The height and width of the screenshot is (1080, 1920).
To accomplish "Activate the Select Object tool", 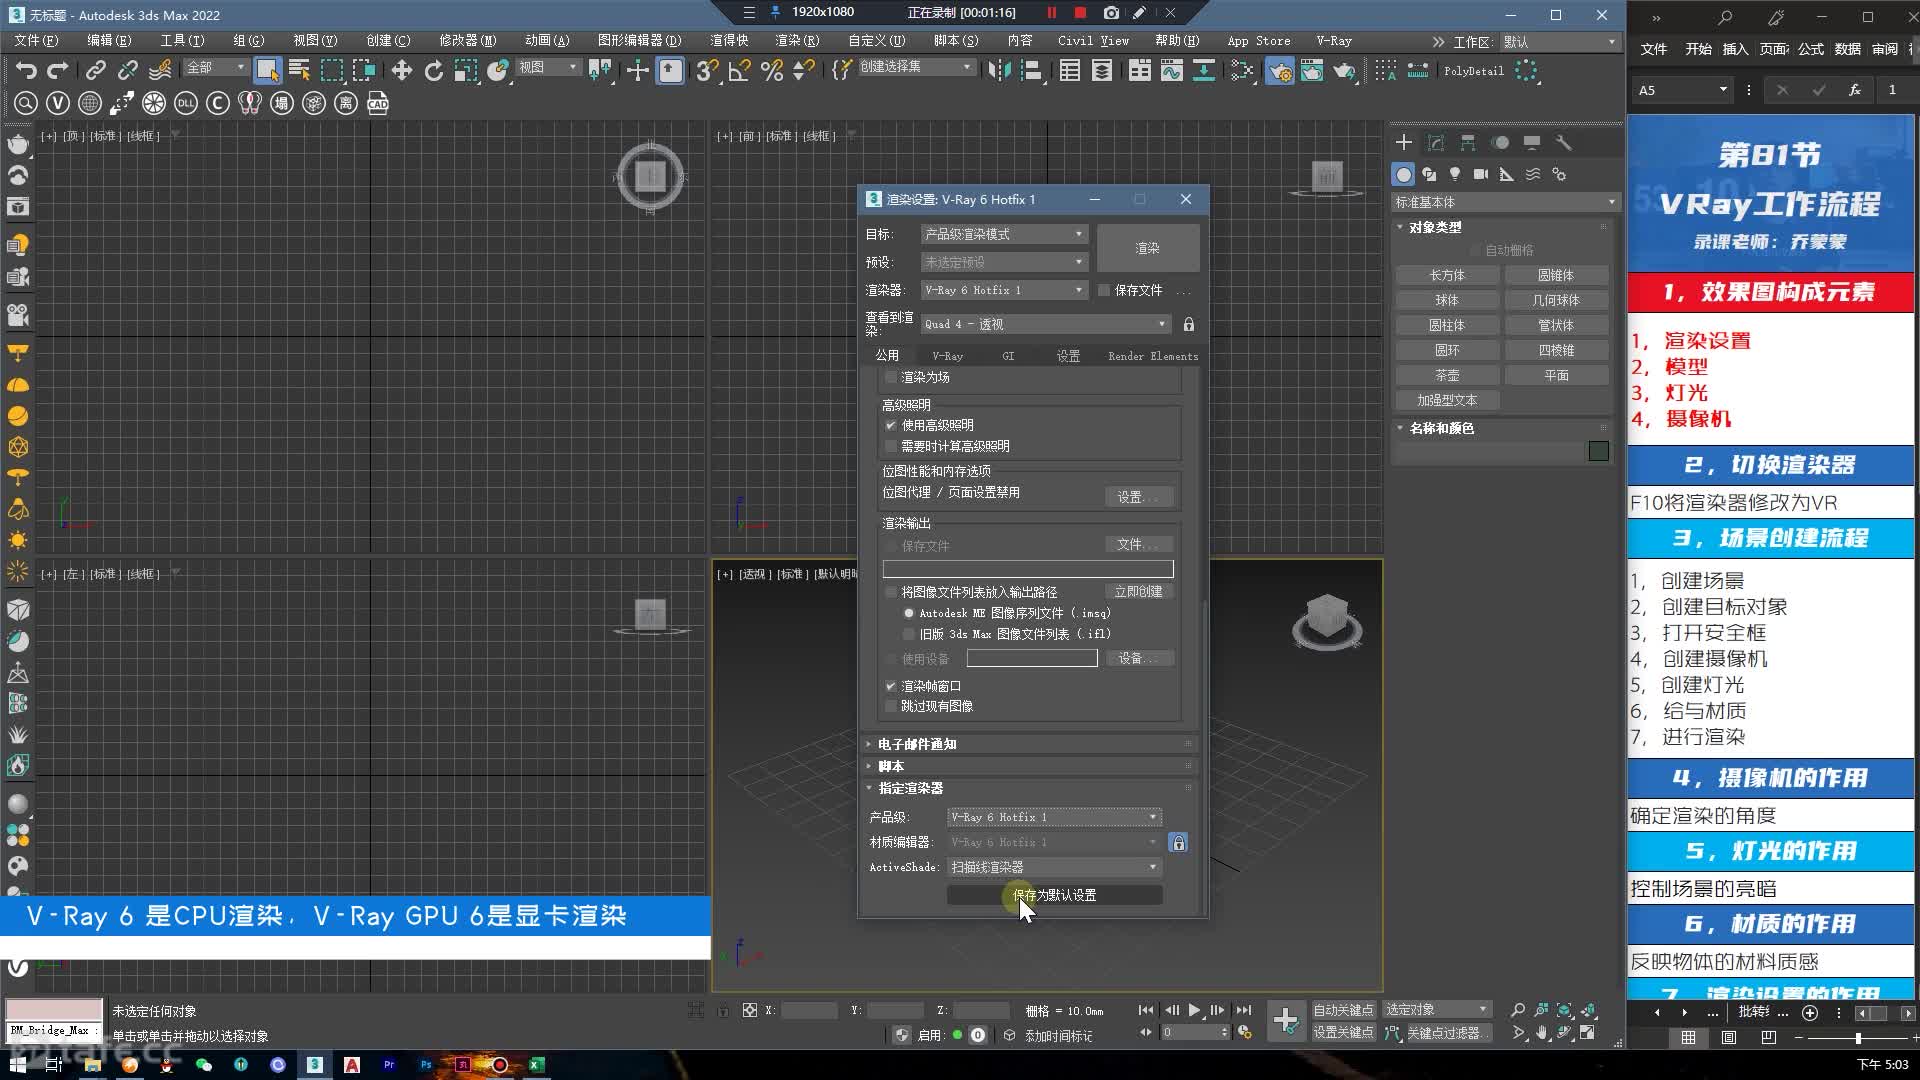I will [267, 70].
